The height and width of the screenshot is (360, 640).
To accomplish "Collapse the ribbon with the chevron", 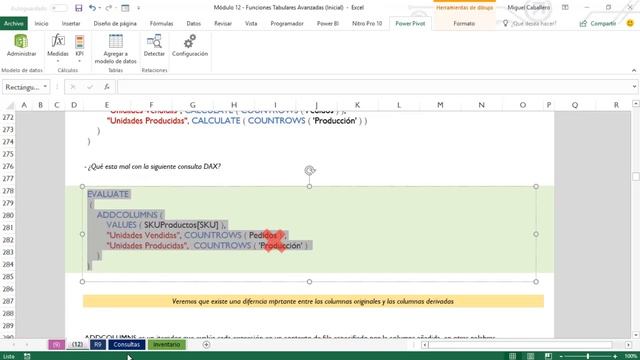I will click(634, 70).
